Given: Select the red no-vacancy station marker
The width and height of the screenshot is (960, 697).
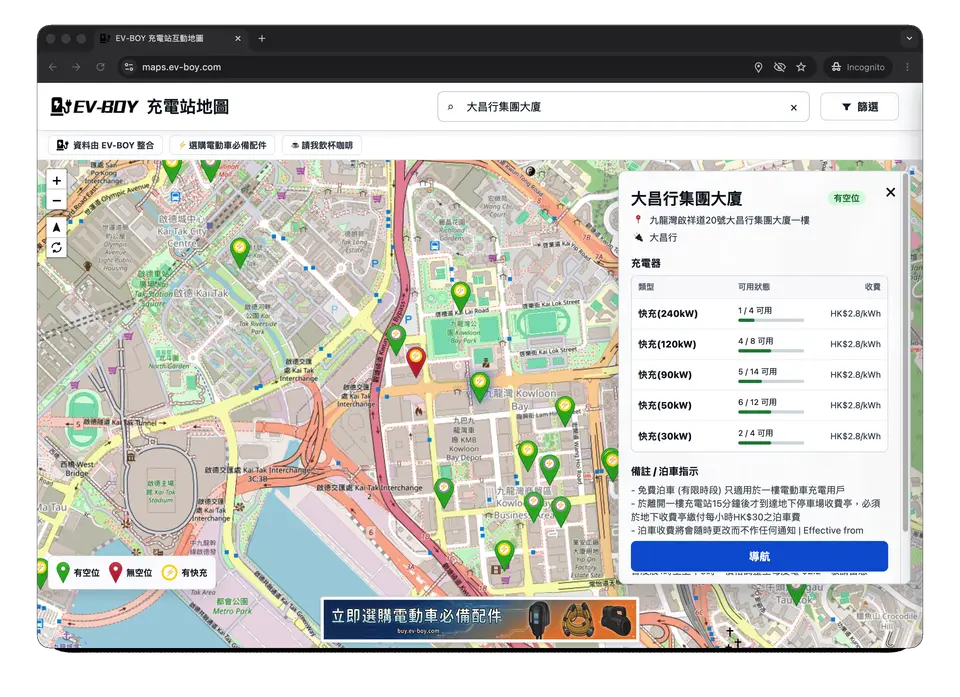Looking at the screenshot, I should pyautogui.click(x=416, y=361).
